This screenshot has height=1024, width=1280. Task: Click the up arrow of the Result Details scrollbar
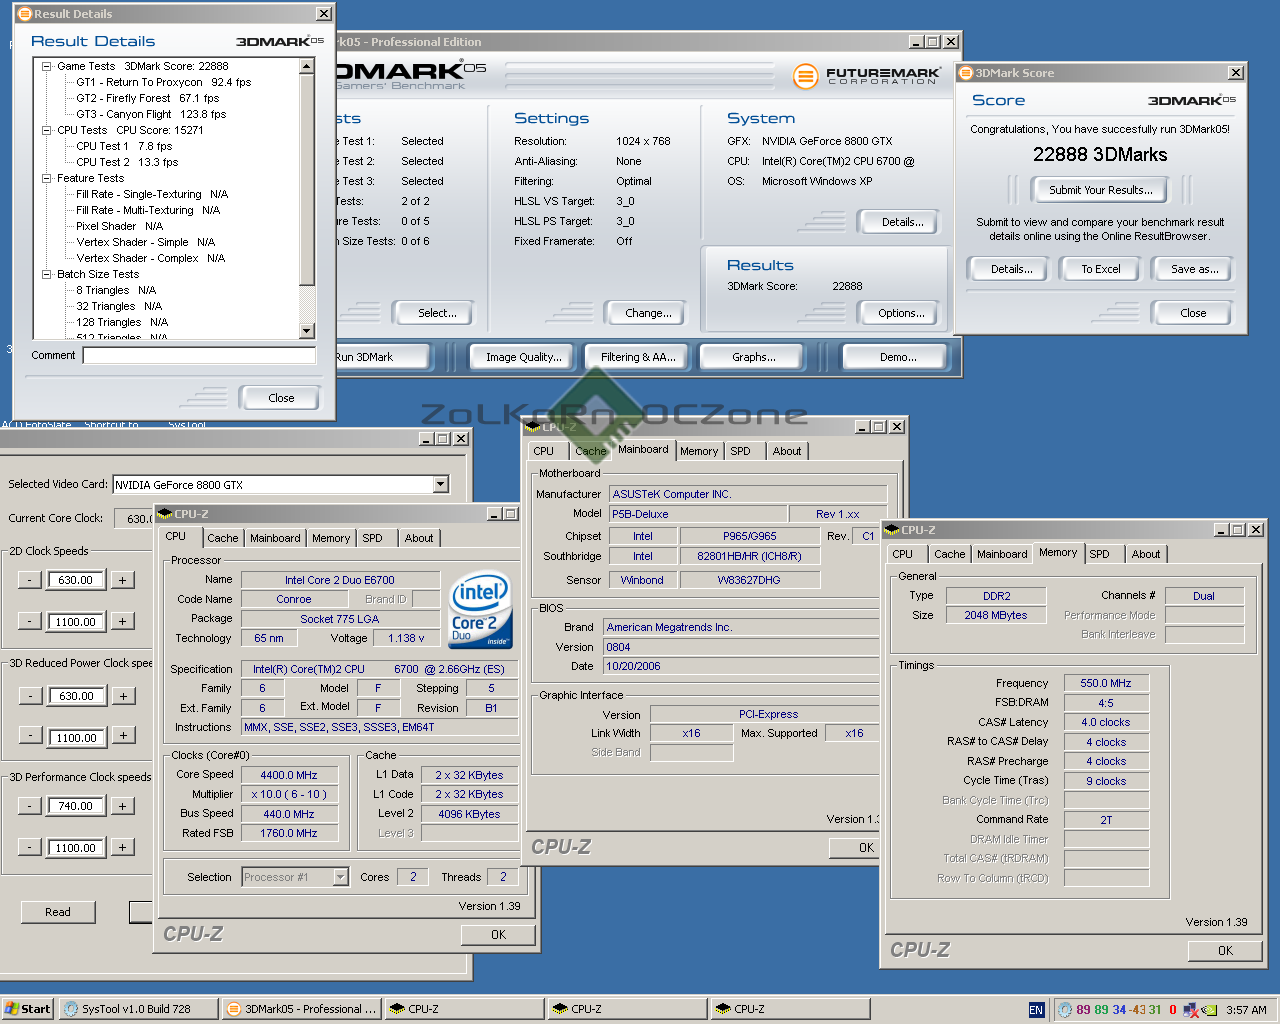pos(307,66)
